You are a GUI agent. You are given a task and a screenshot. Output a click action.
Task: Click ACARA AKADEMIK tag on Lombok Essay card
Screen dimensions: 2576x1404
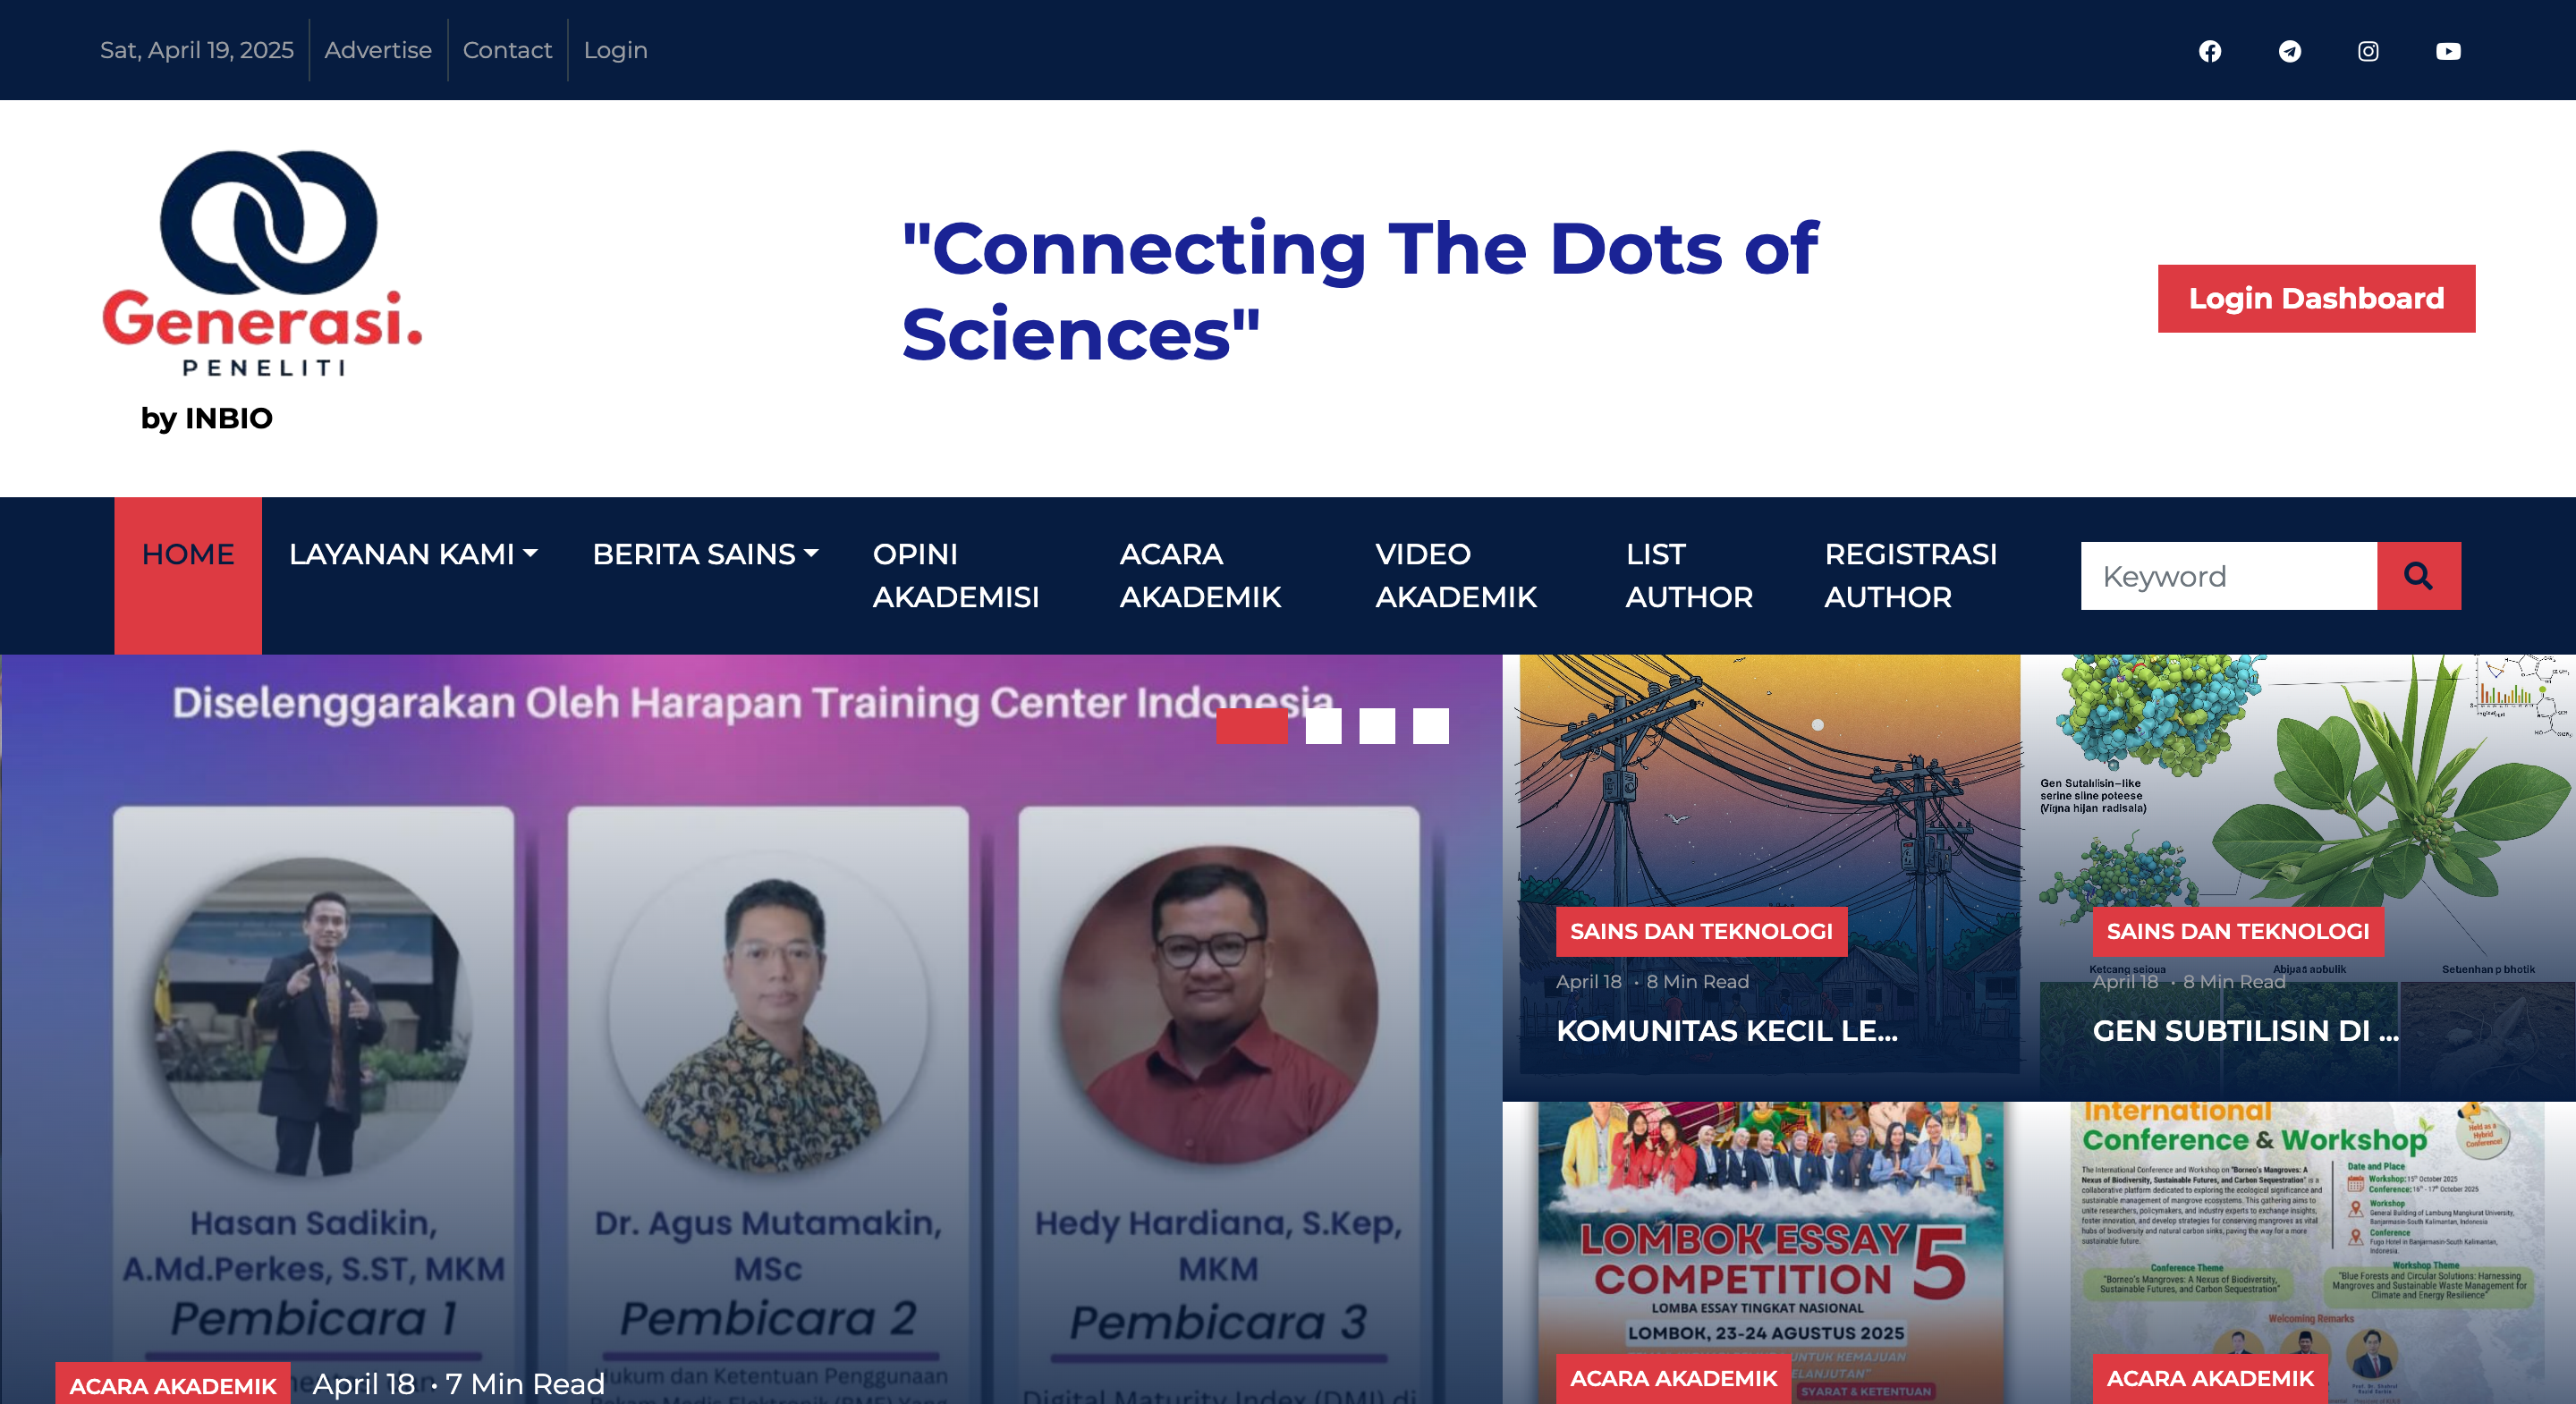click(x=1673, y=1378)
